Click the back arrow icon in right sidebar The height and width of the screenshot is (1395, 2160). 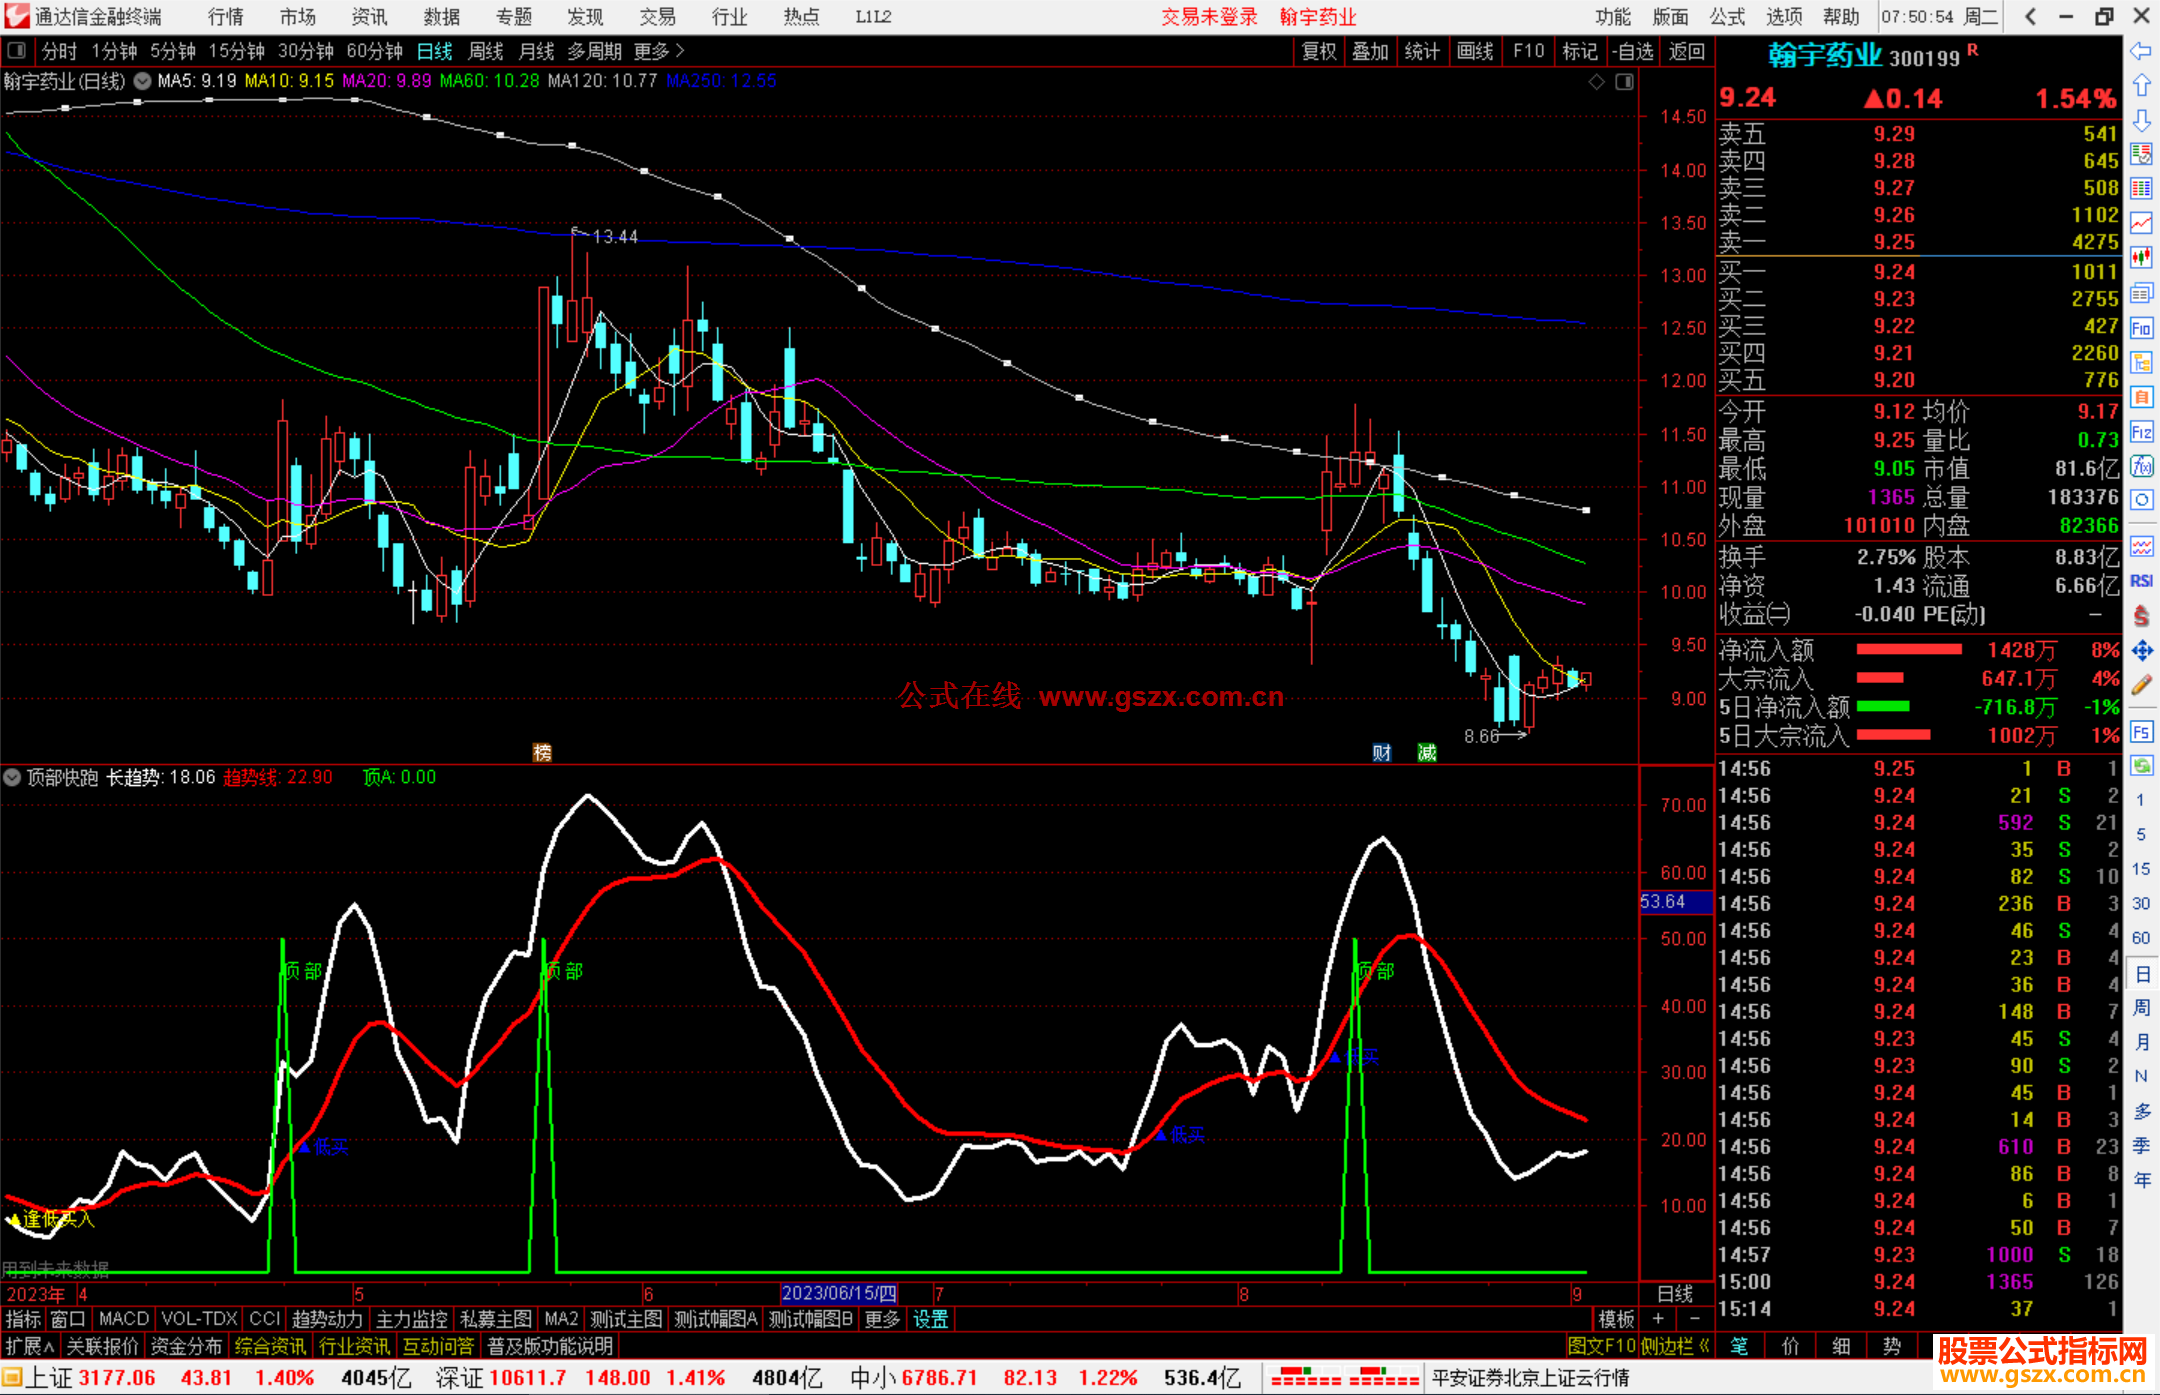coord(2141,51)
